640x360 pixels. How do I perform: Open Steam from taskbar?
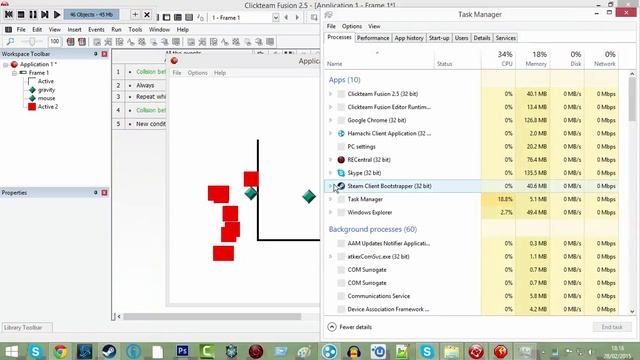[x=109, y=351]
